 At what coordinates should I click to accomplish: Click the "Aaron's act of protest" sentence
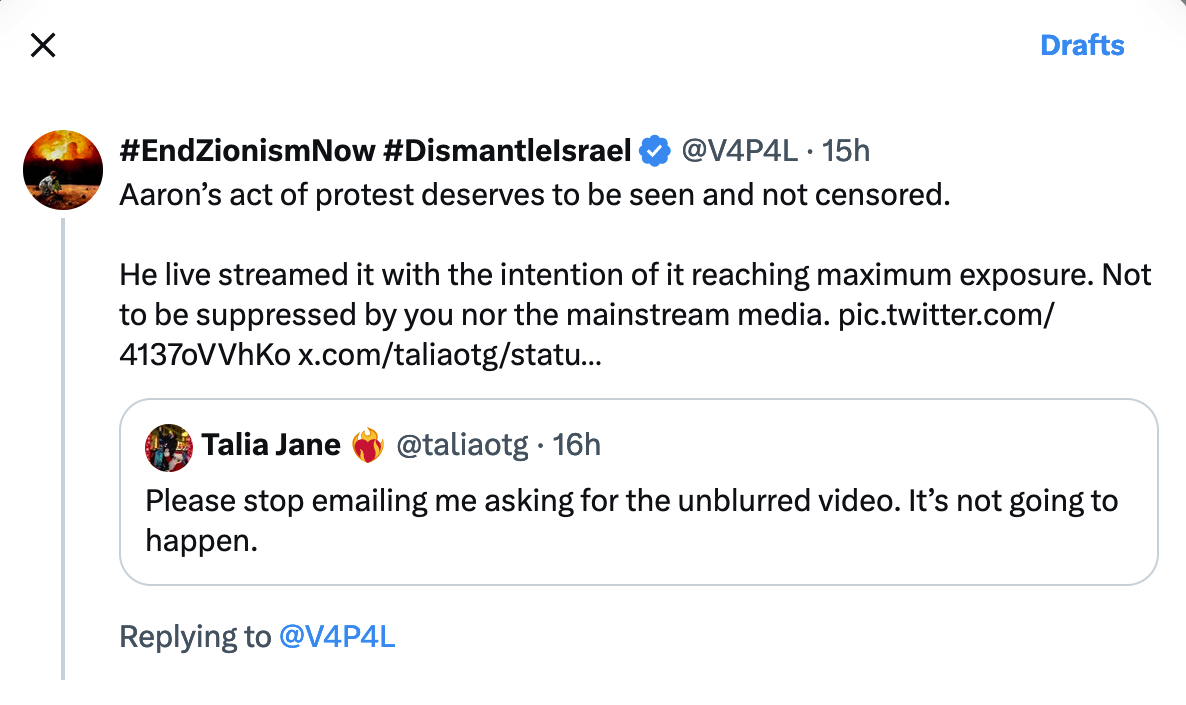point(534,194)
